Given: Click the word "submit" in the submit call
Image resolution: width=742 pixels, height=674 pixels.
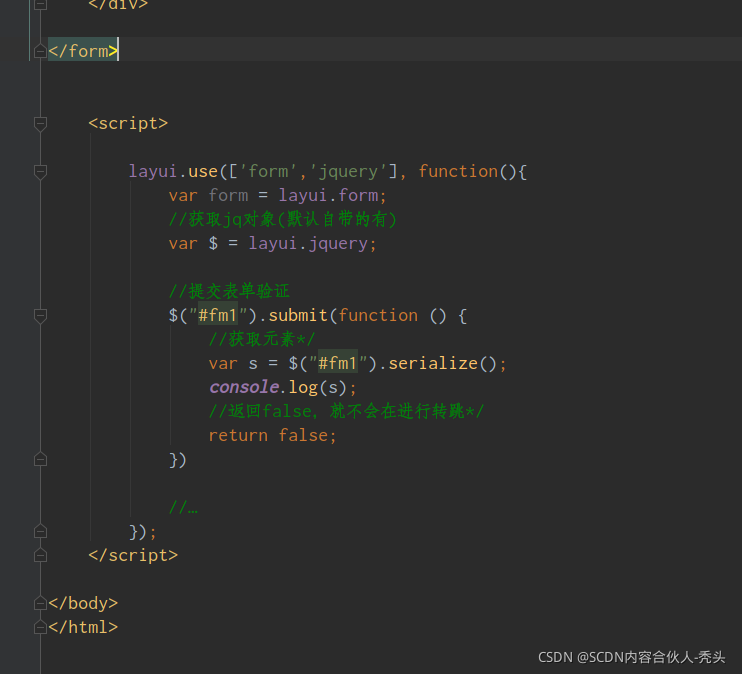Looking at the screenshot, I should (298, 316).
